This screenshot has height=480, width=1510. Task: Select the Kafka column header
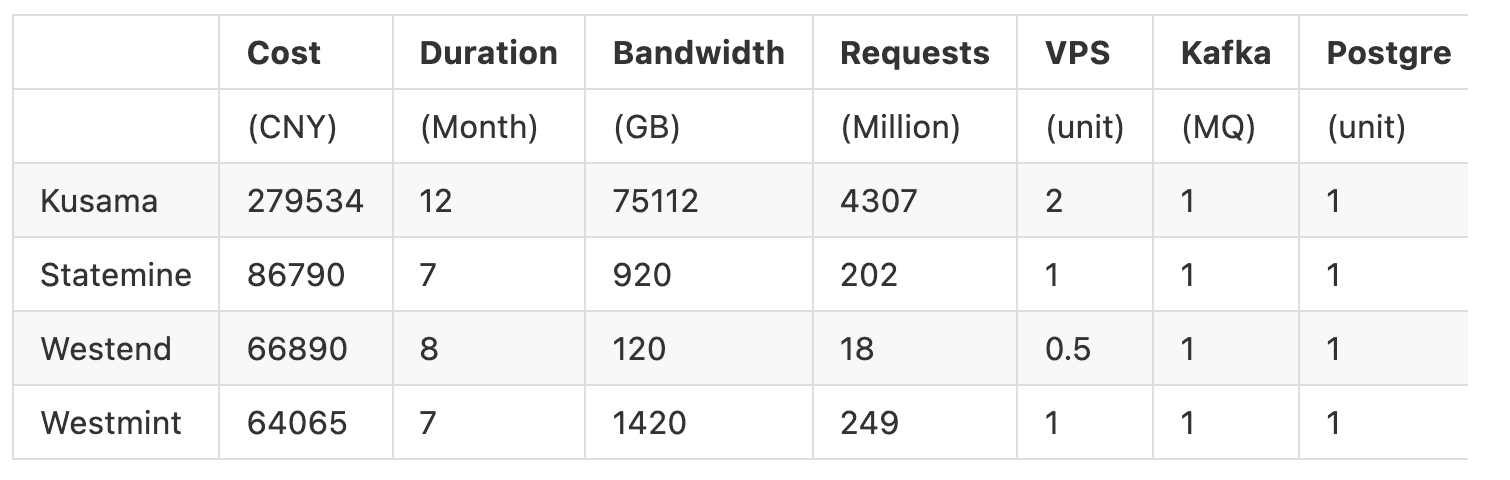click(1226, 53)
